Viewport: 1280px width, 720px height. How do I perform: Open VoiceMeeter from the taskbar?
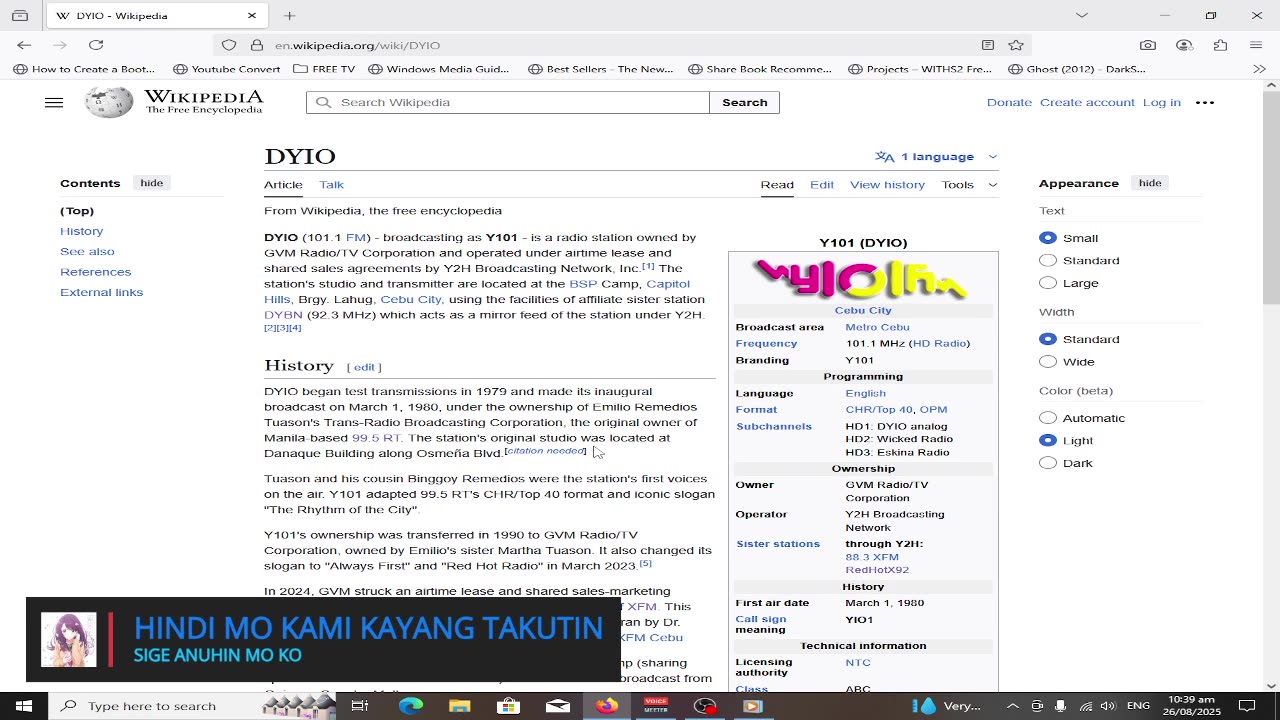point(656,706)
